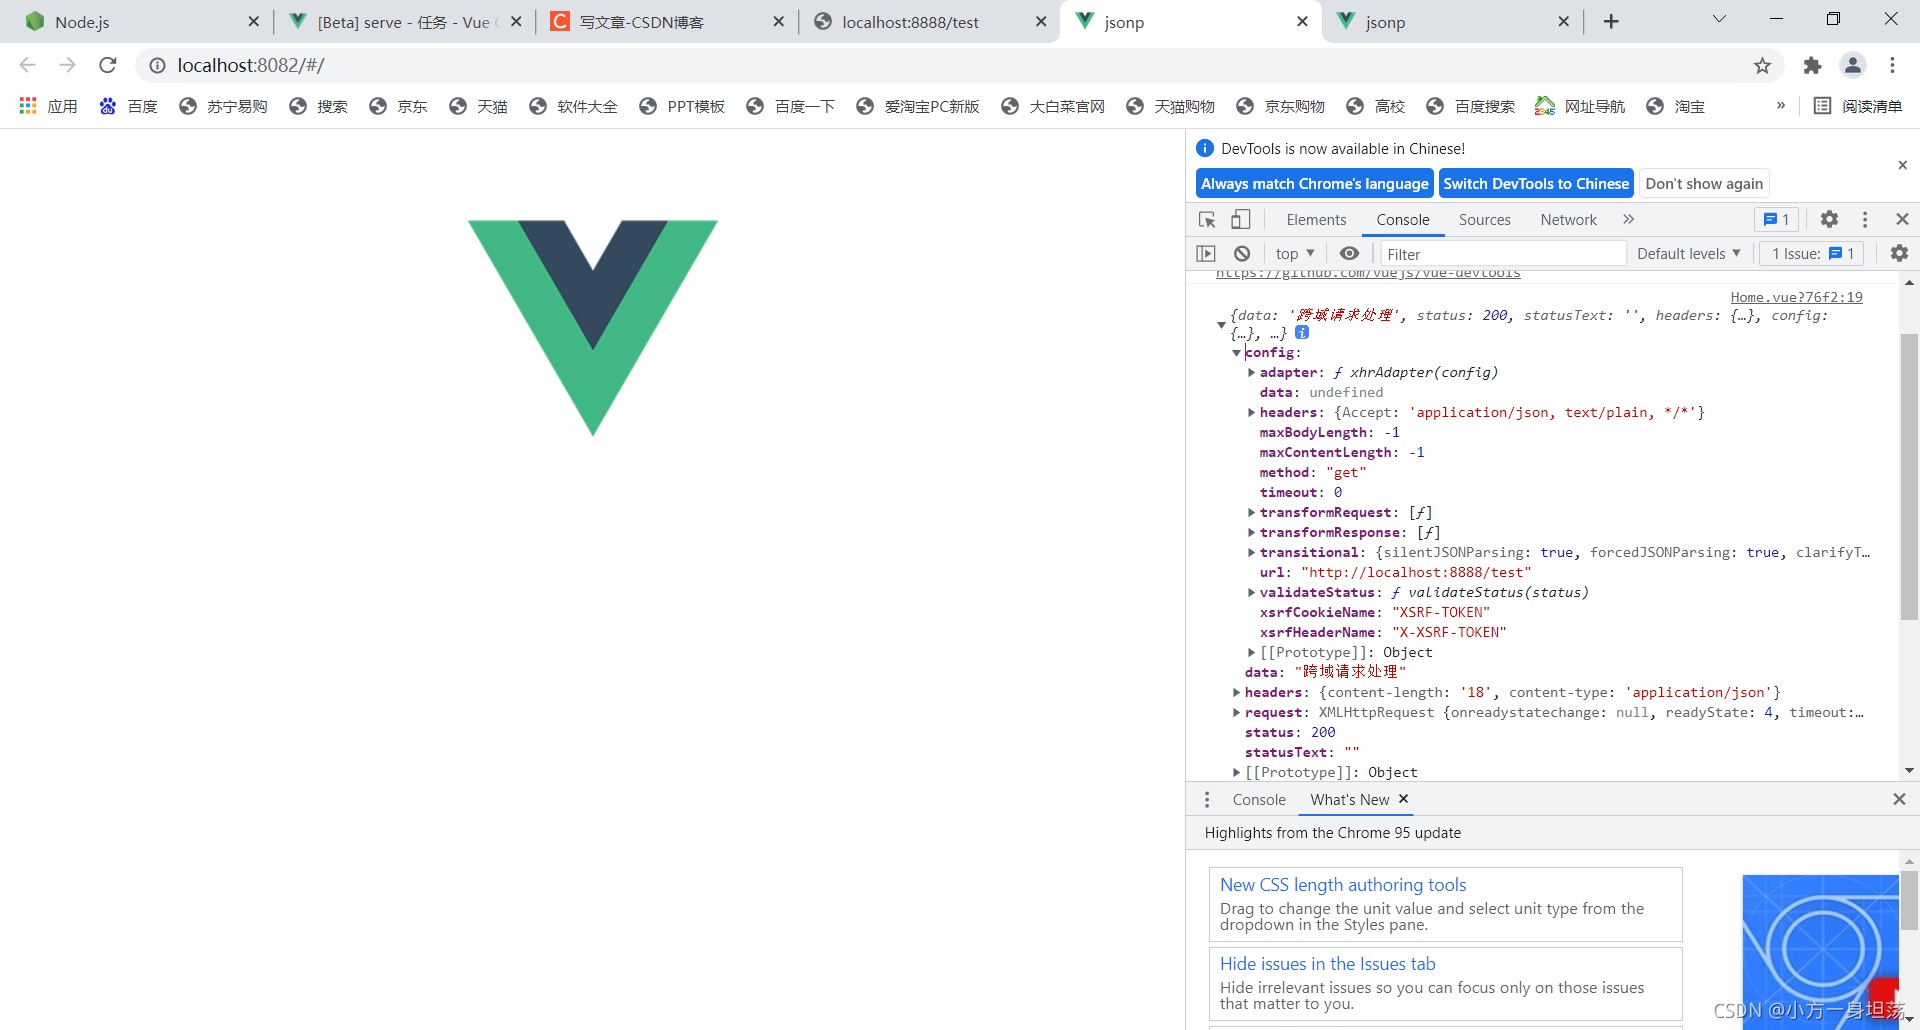Expand the transitional property

click(1251, 553)
